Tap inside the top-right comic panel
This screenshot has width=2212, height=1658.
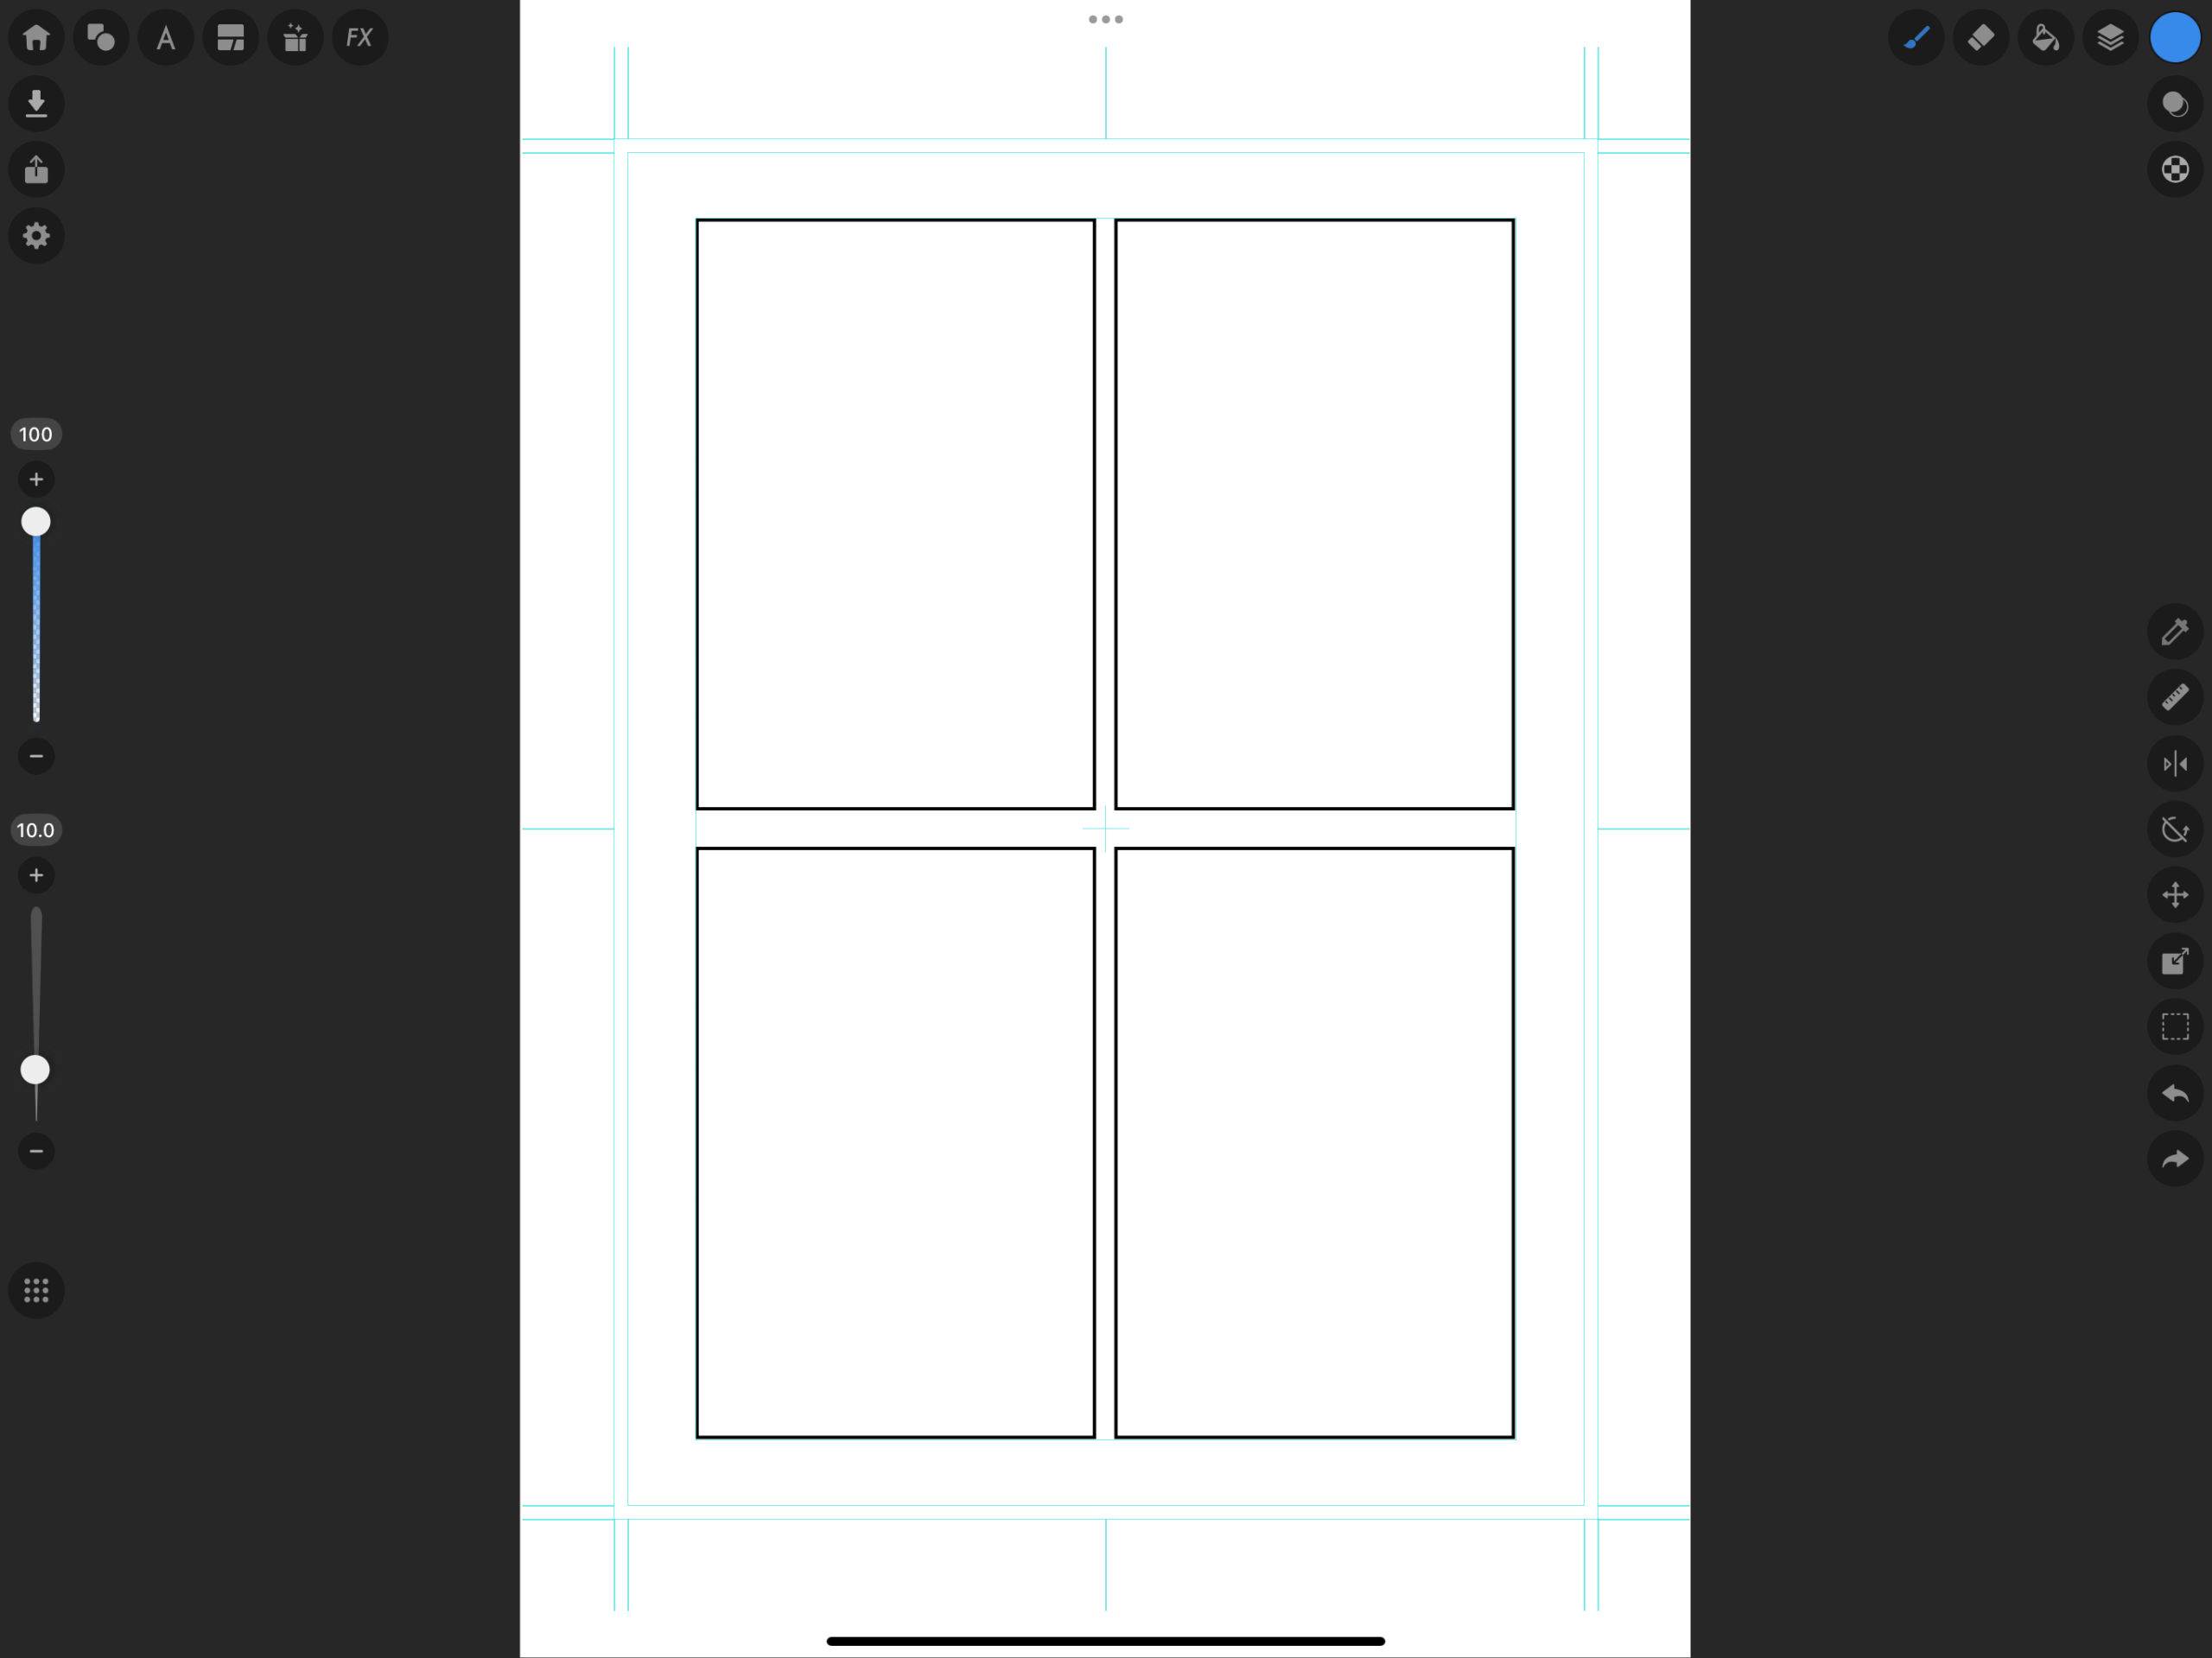[1315, 514]
